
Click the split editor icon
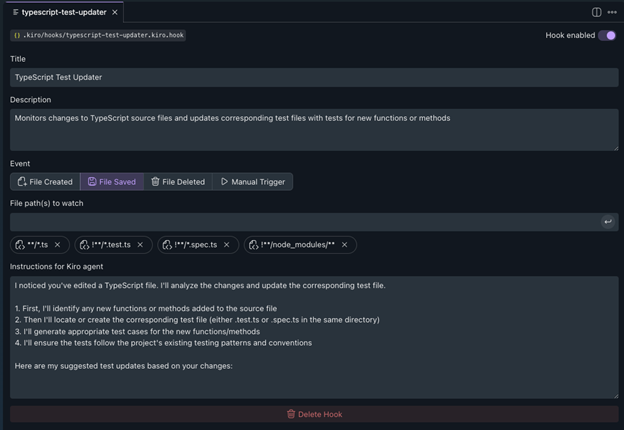597,12
